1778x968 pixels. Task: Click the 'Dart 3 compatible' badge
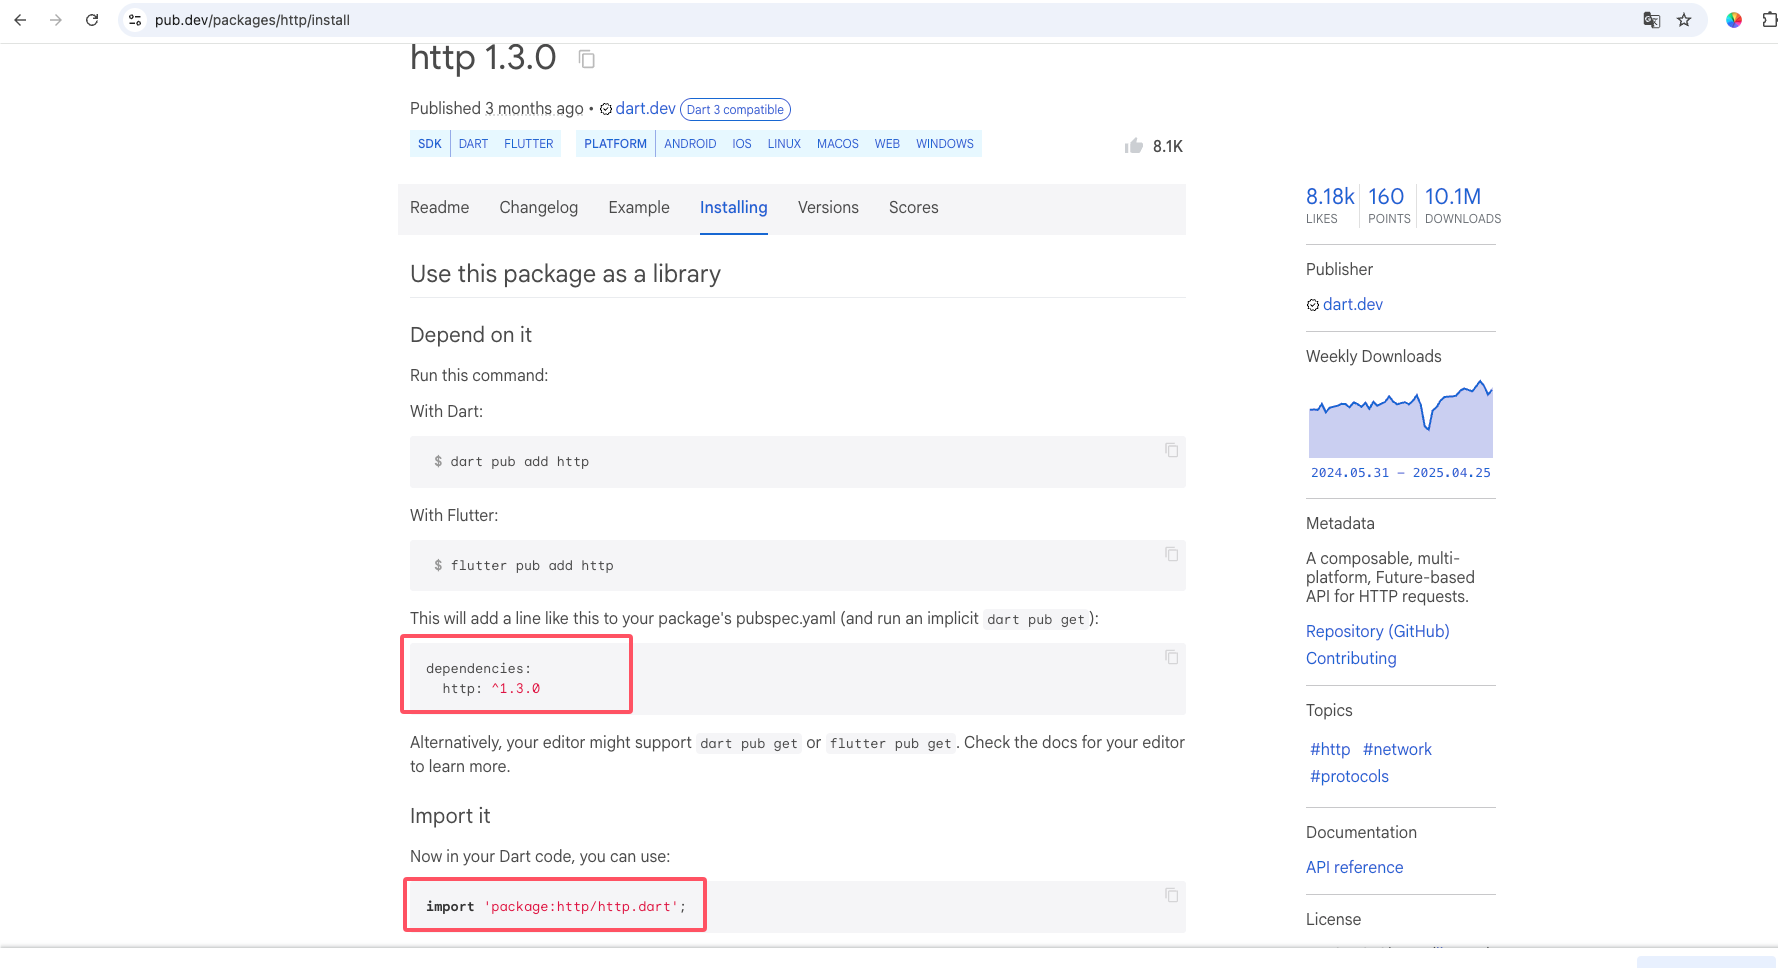(735, 110)
